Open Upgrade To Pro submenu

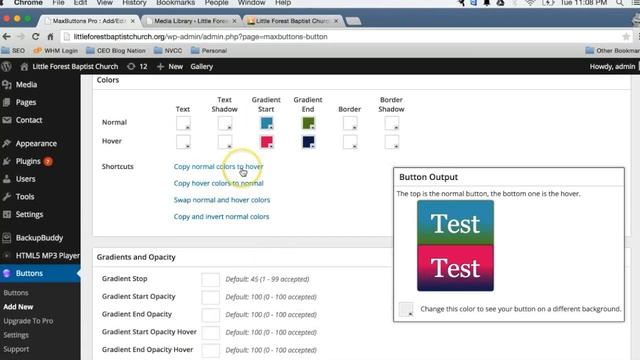click(28, 321)
